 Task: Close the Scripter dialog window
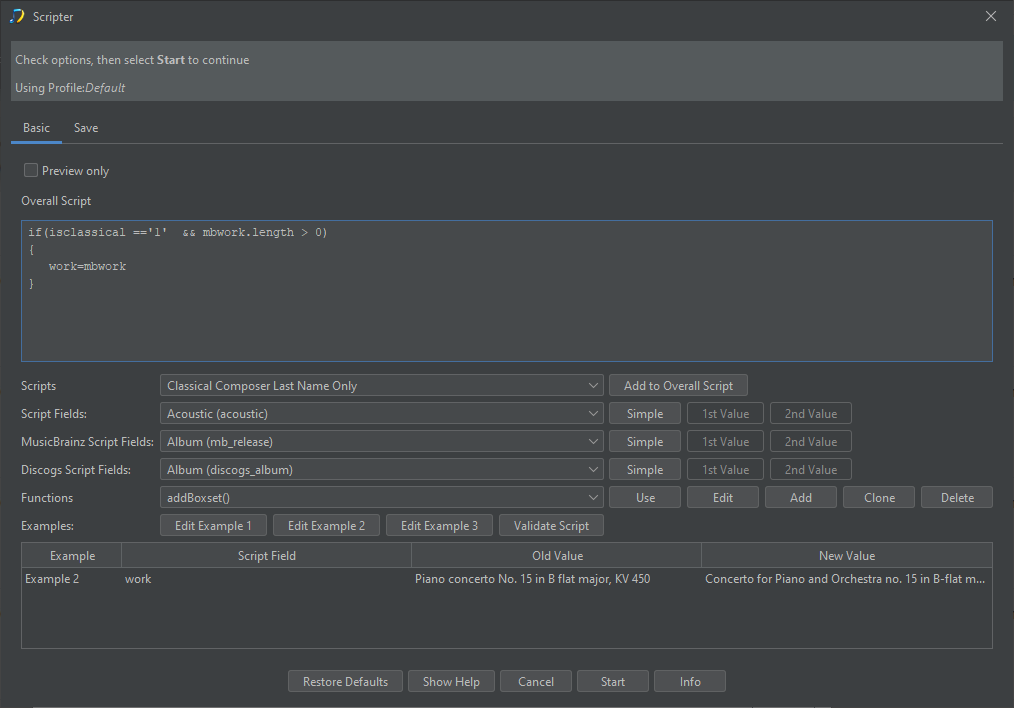click(991, 16)
